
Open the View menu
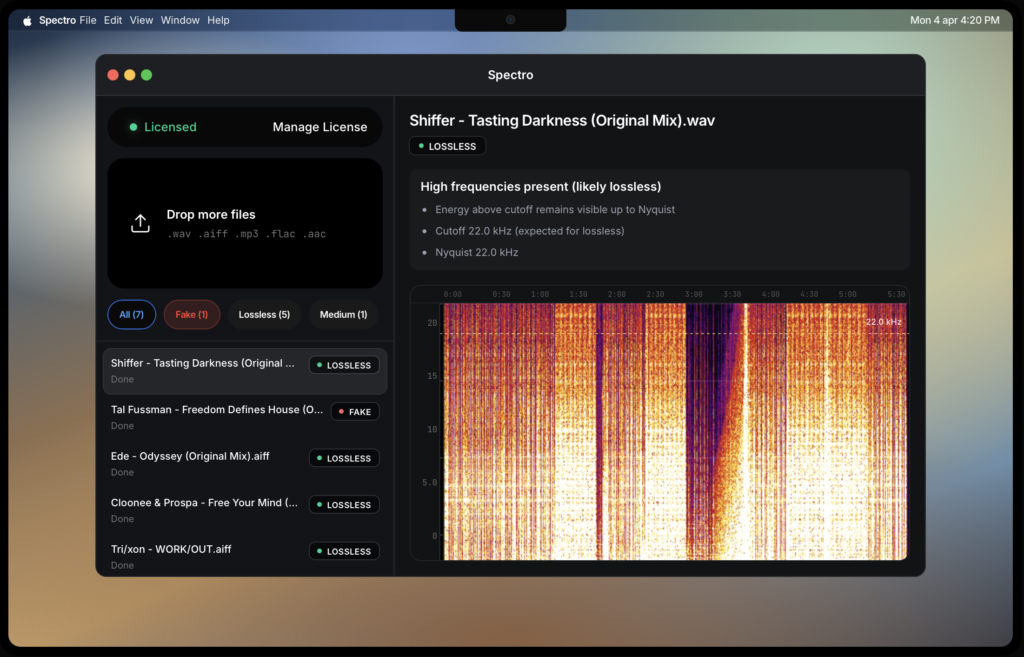pos(141,20)
